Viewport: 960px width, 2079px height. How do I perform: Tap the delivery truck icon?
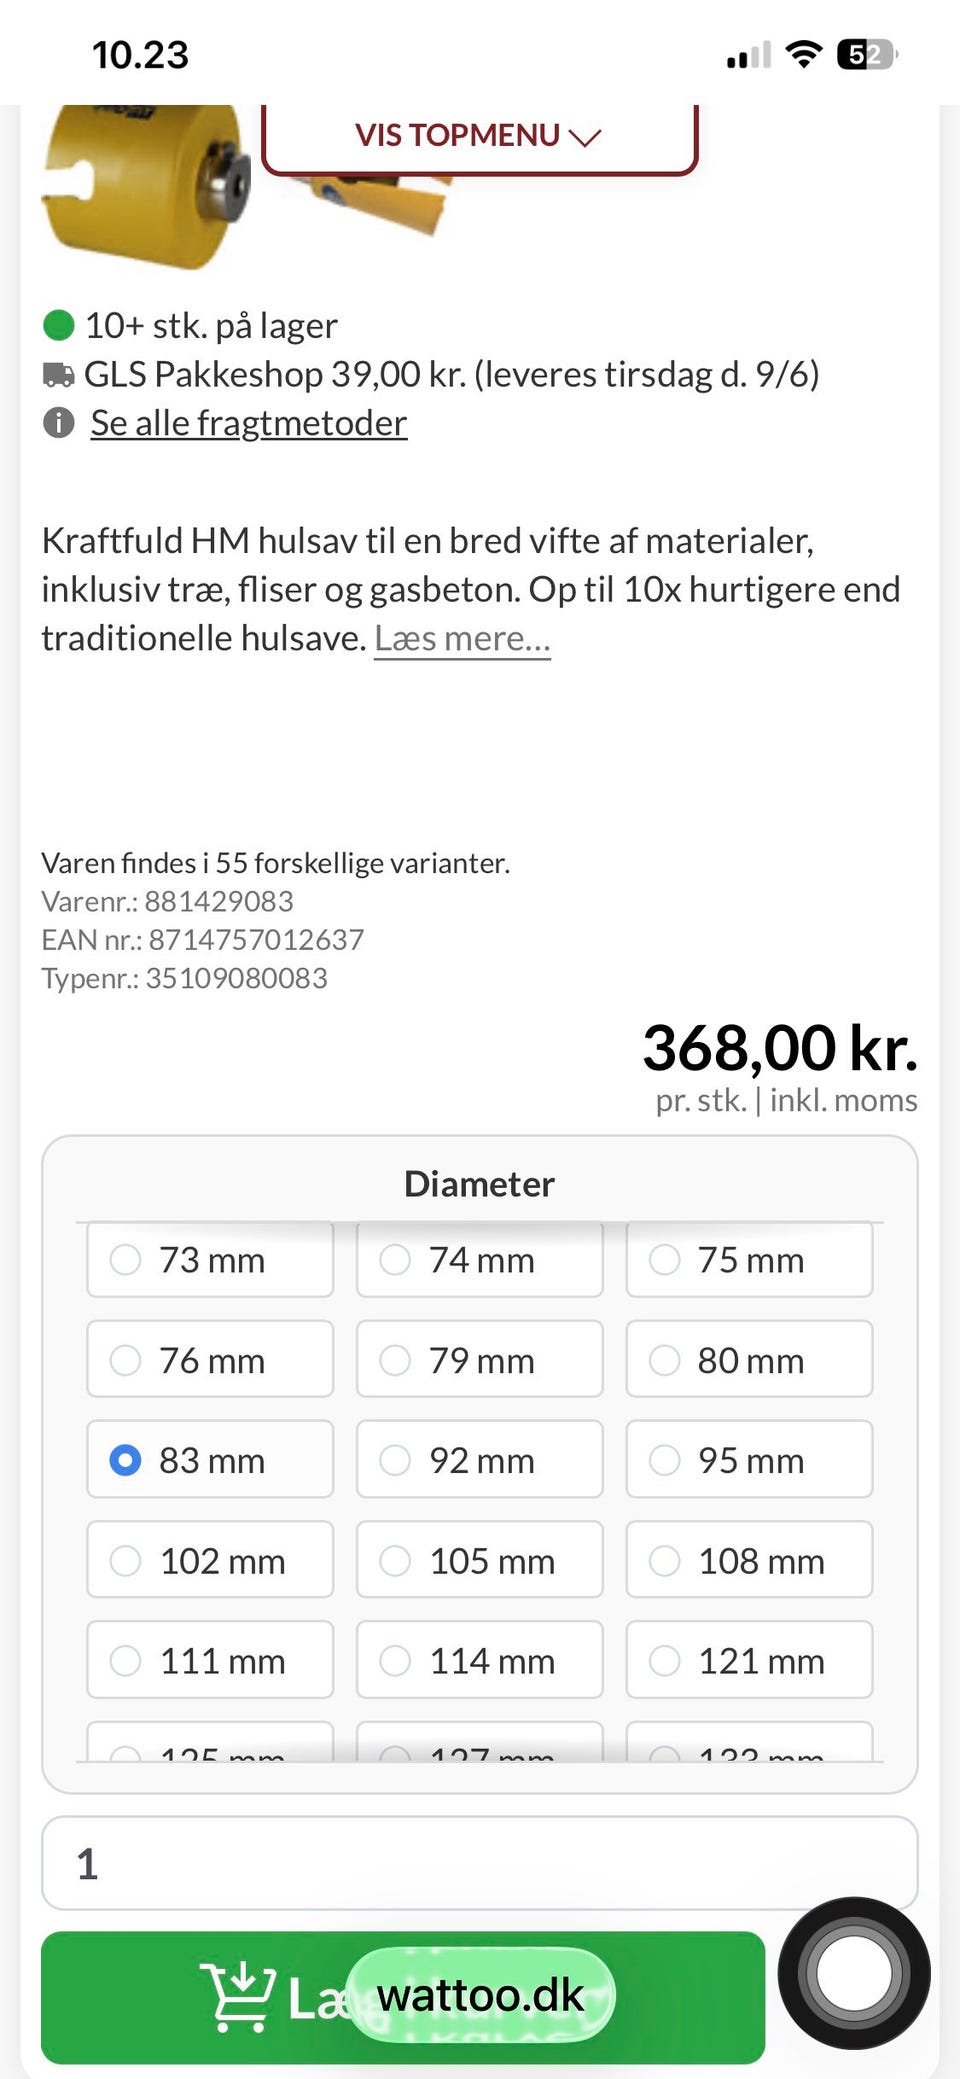coord(59,375)
